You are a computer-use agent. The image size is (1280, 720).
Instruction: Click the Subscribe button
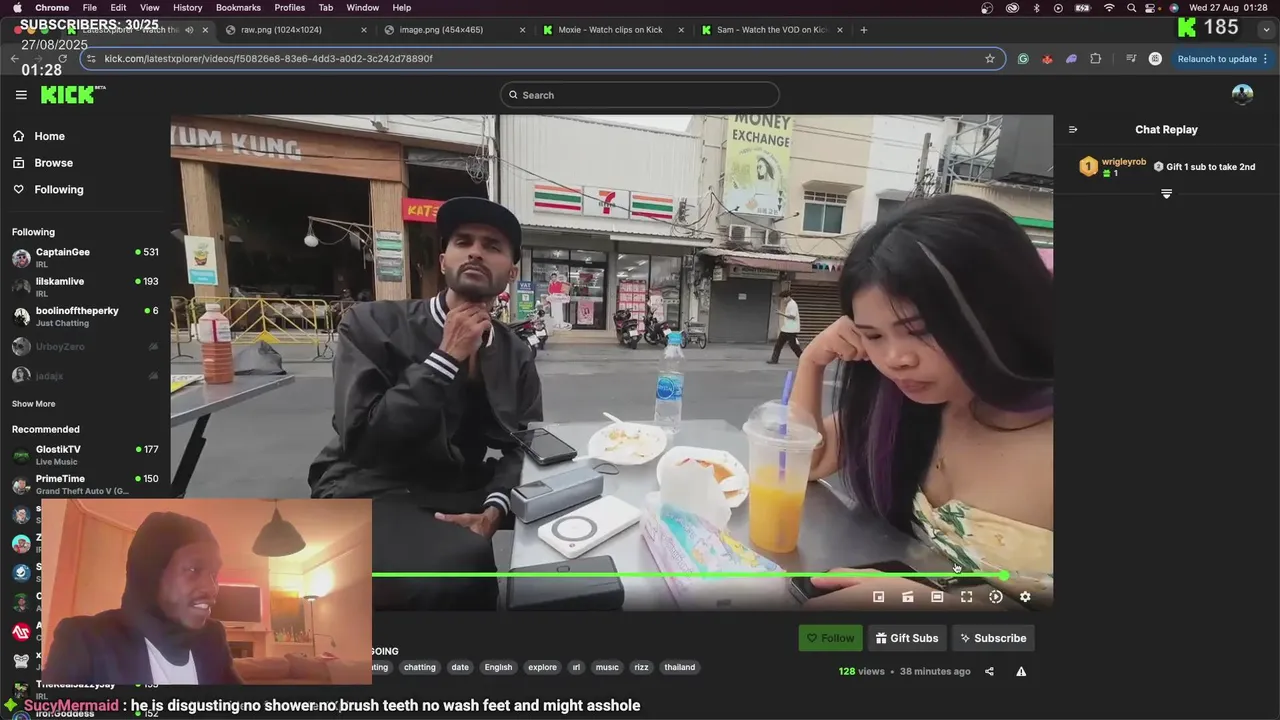pos(993,638)
